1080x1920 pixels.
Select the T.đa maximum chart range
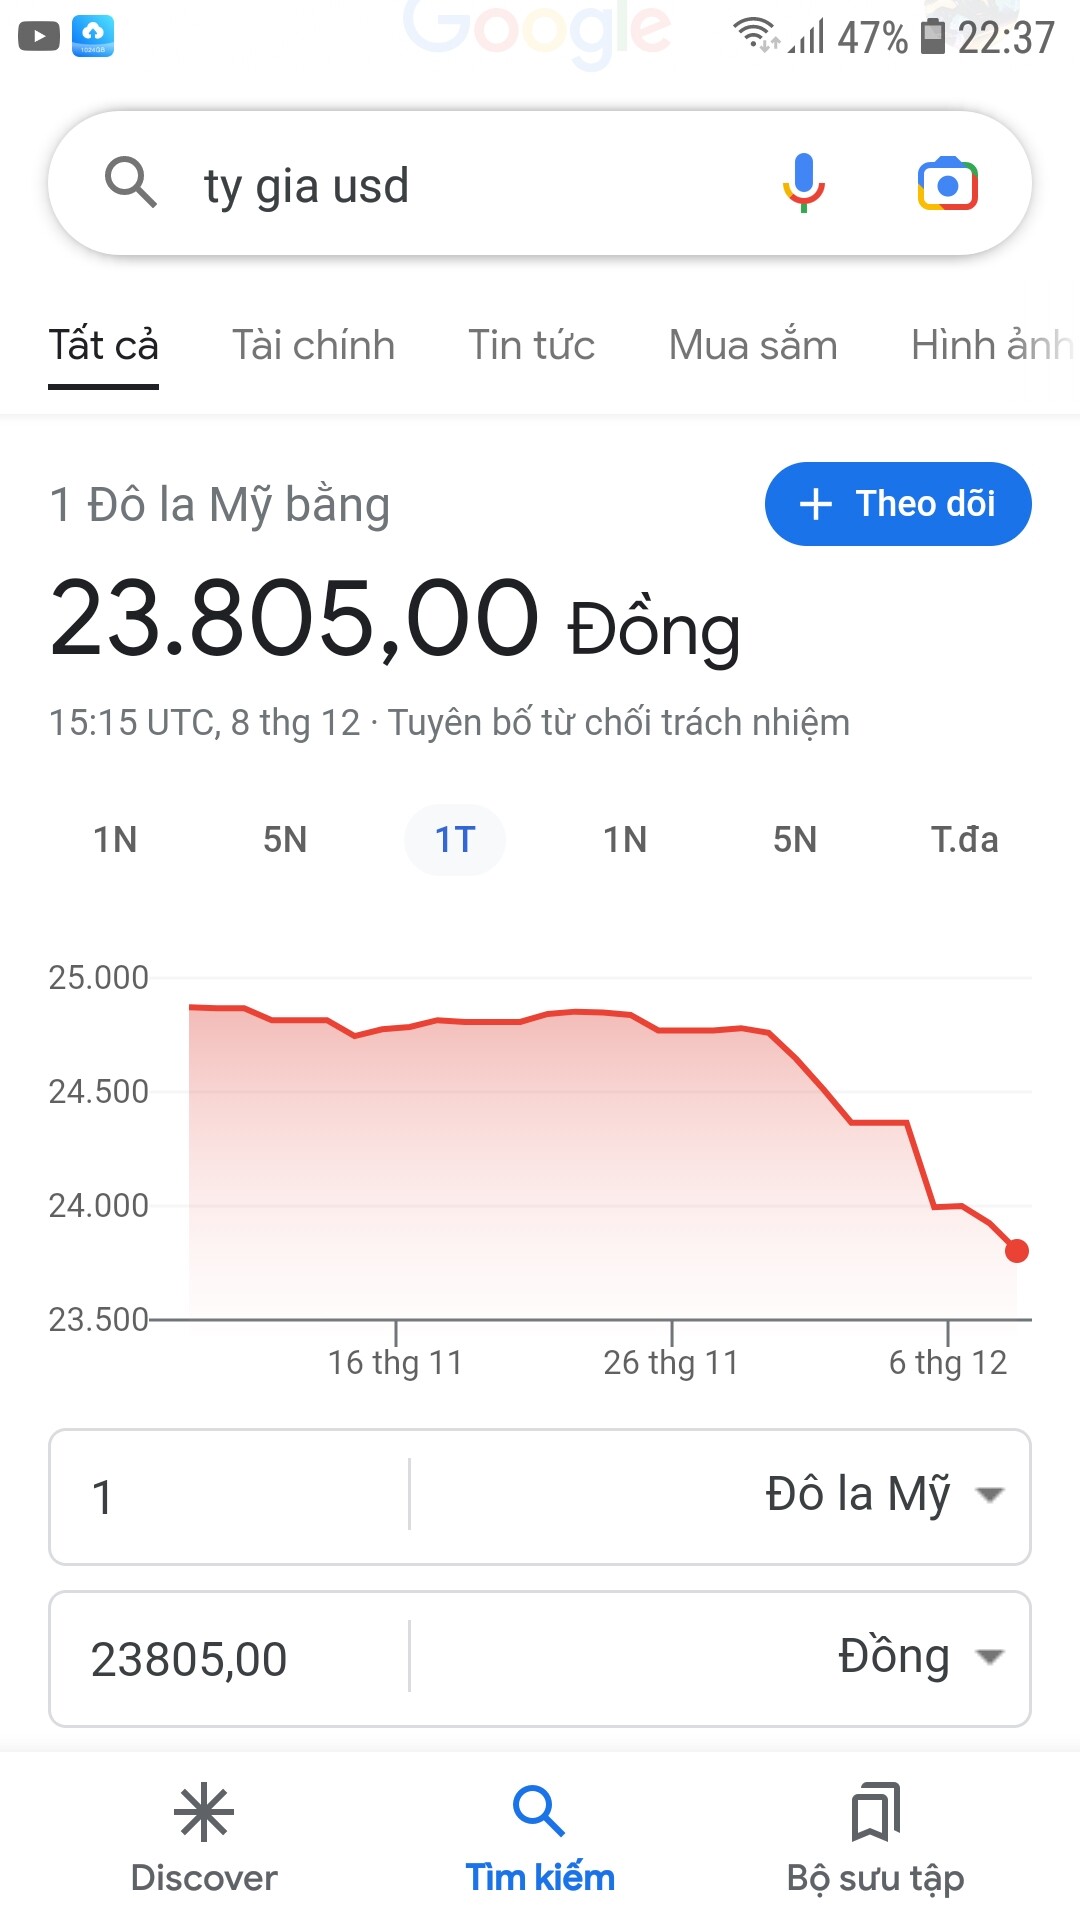[964, 839]
